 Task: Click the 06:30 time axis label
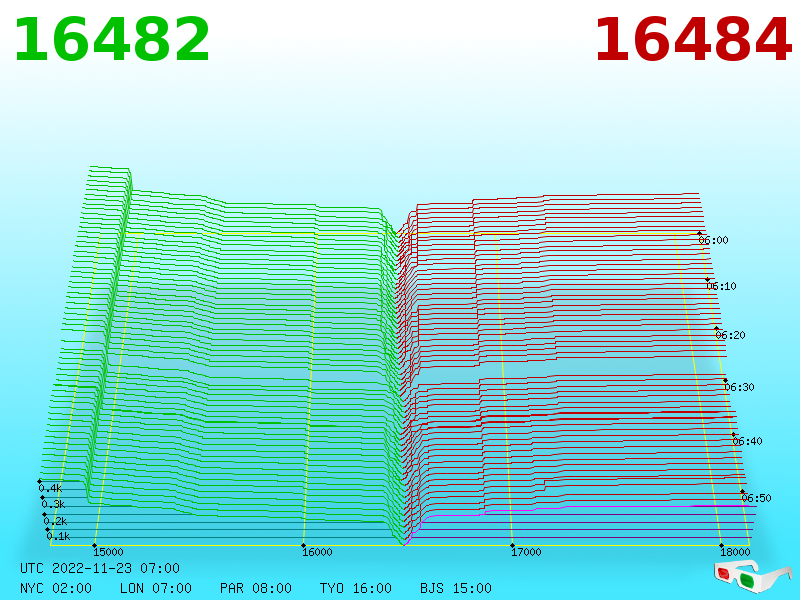coord(739,387)
